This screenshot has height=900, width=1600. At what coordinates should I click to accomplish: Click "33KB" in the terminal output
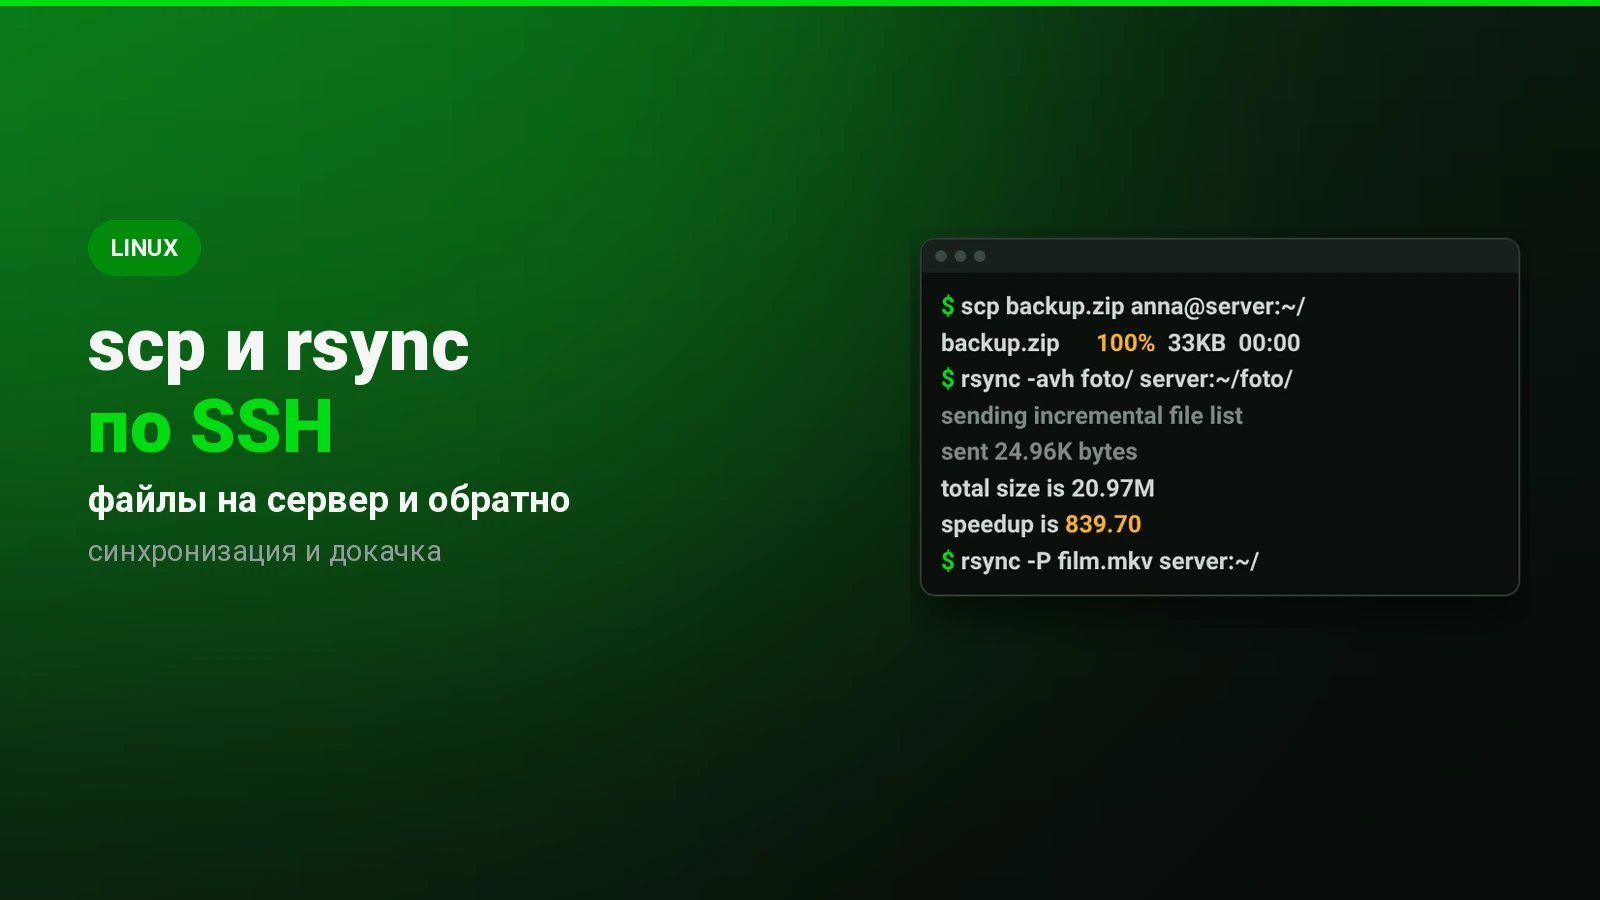[x=1196, y=343]
